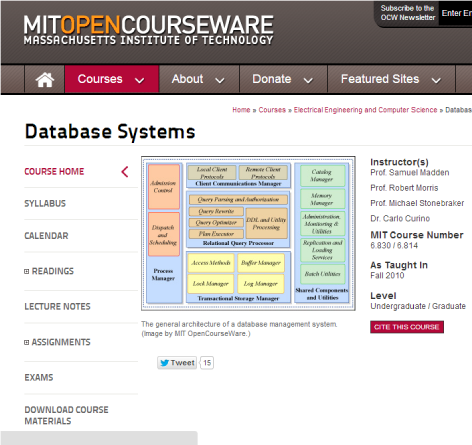
Task: Open the Syllabus section
Action: (x=45, y=203)
